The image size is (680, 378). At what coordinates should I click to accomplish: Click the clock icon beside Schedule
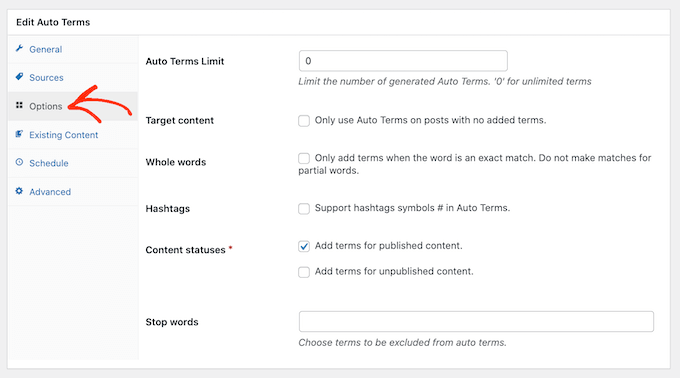tap(19, 162)
